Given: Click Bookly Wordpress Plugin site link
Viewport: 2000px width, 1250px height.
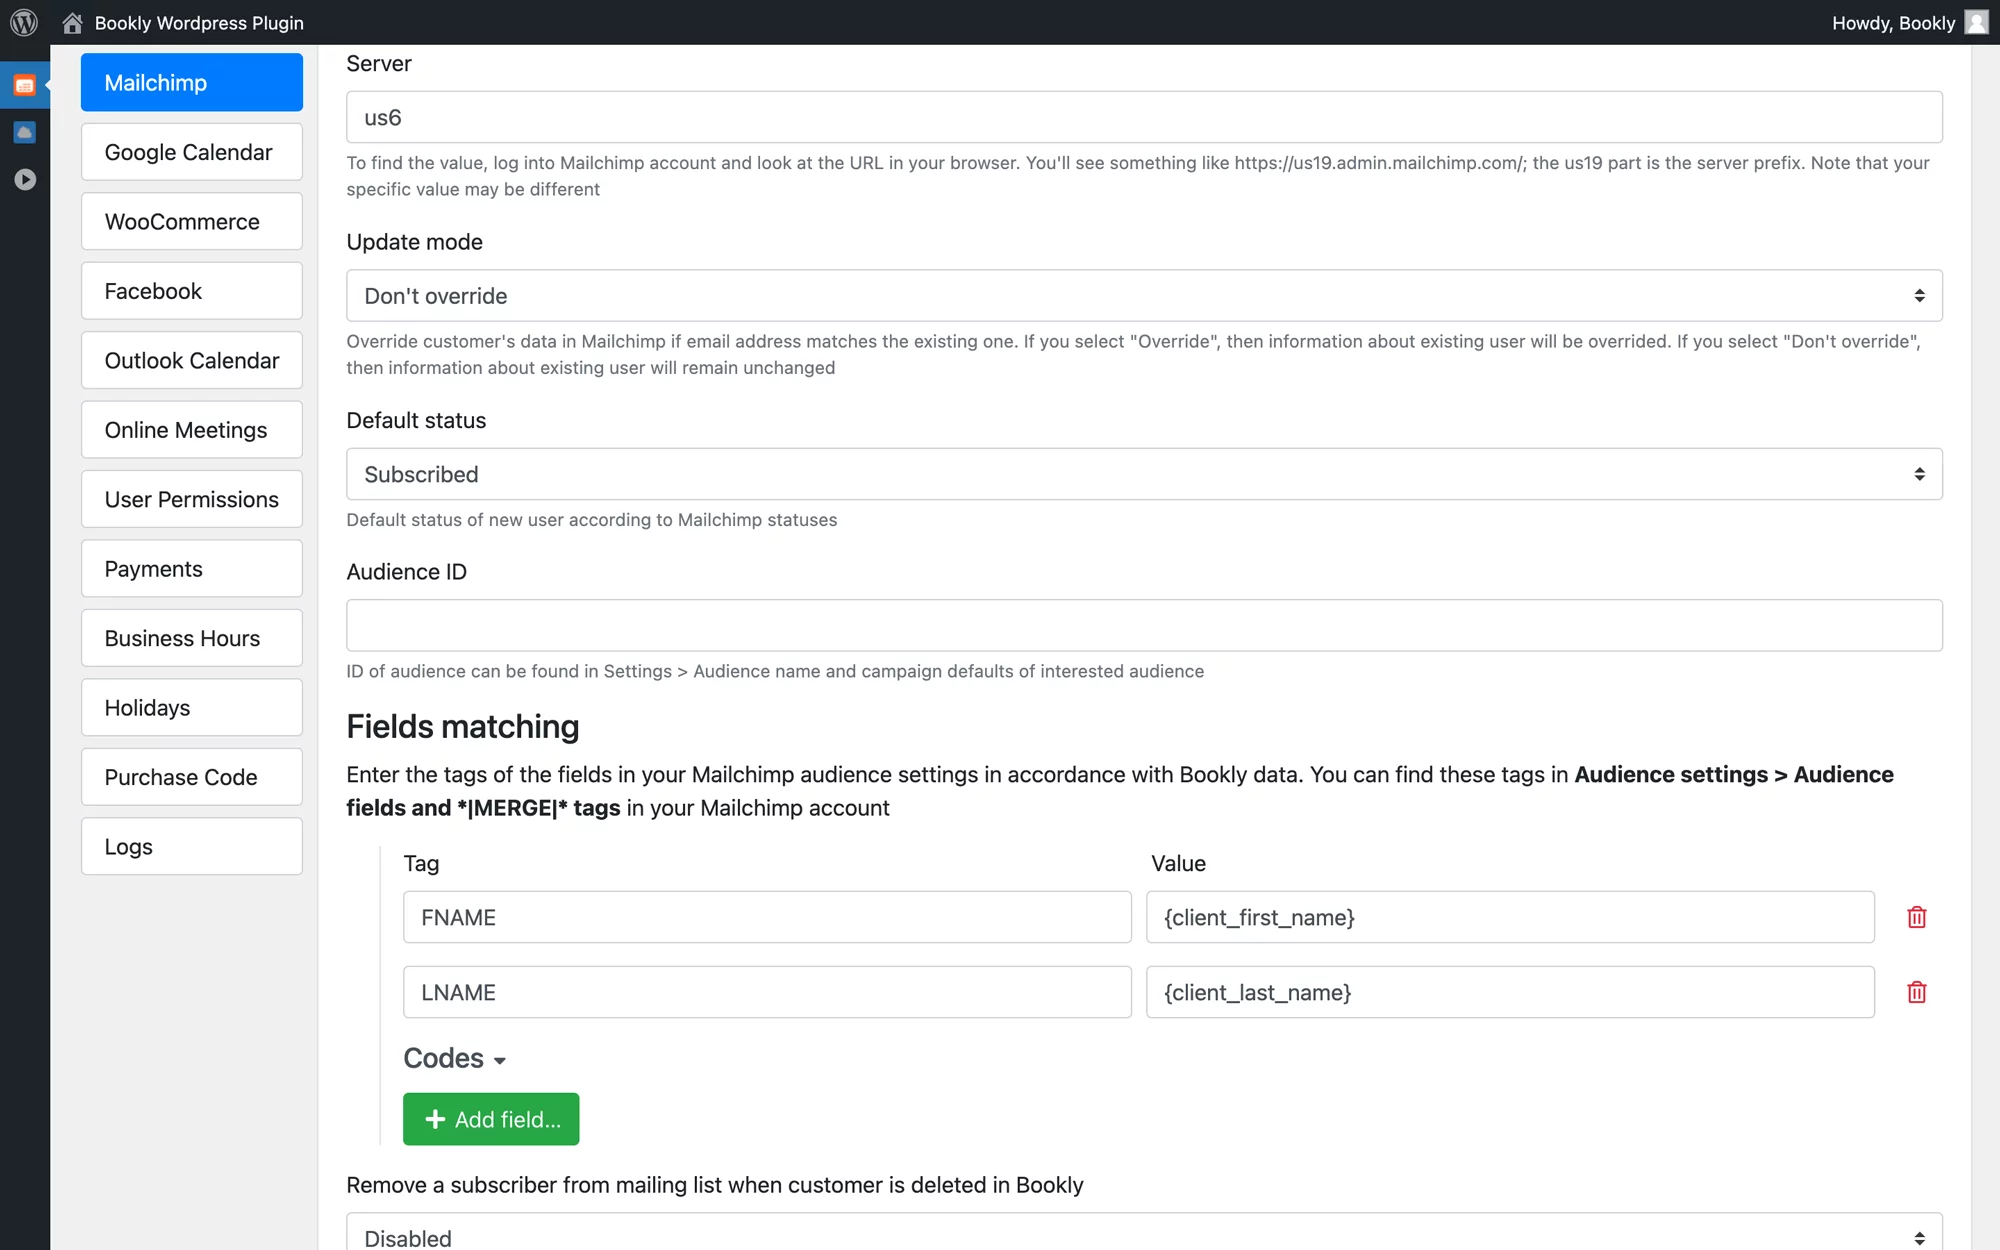Looking at the screenshot, I should [x=199, y=22].
